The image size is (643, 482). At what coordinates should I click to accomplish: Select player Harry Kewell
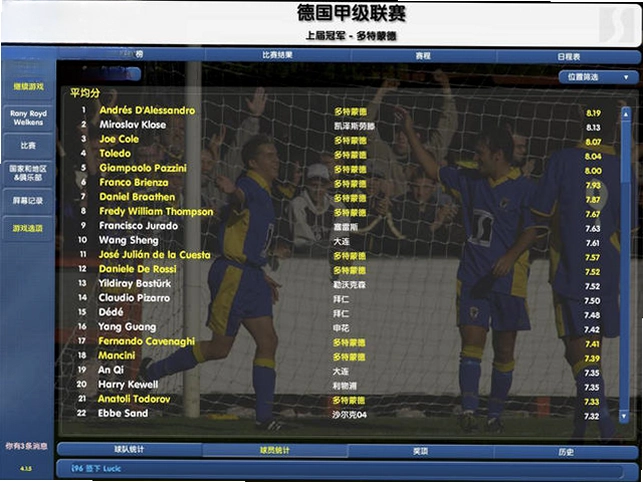click(128, 385)
